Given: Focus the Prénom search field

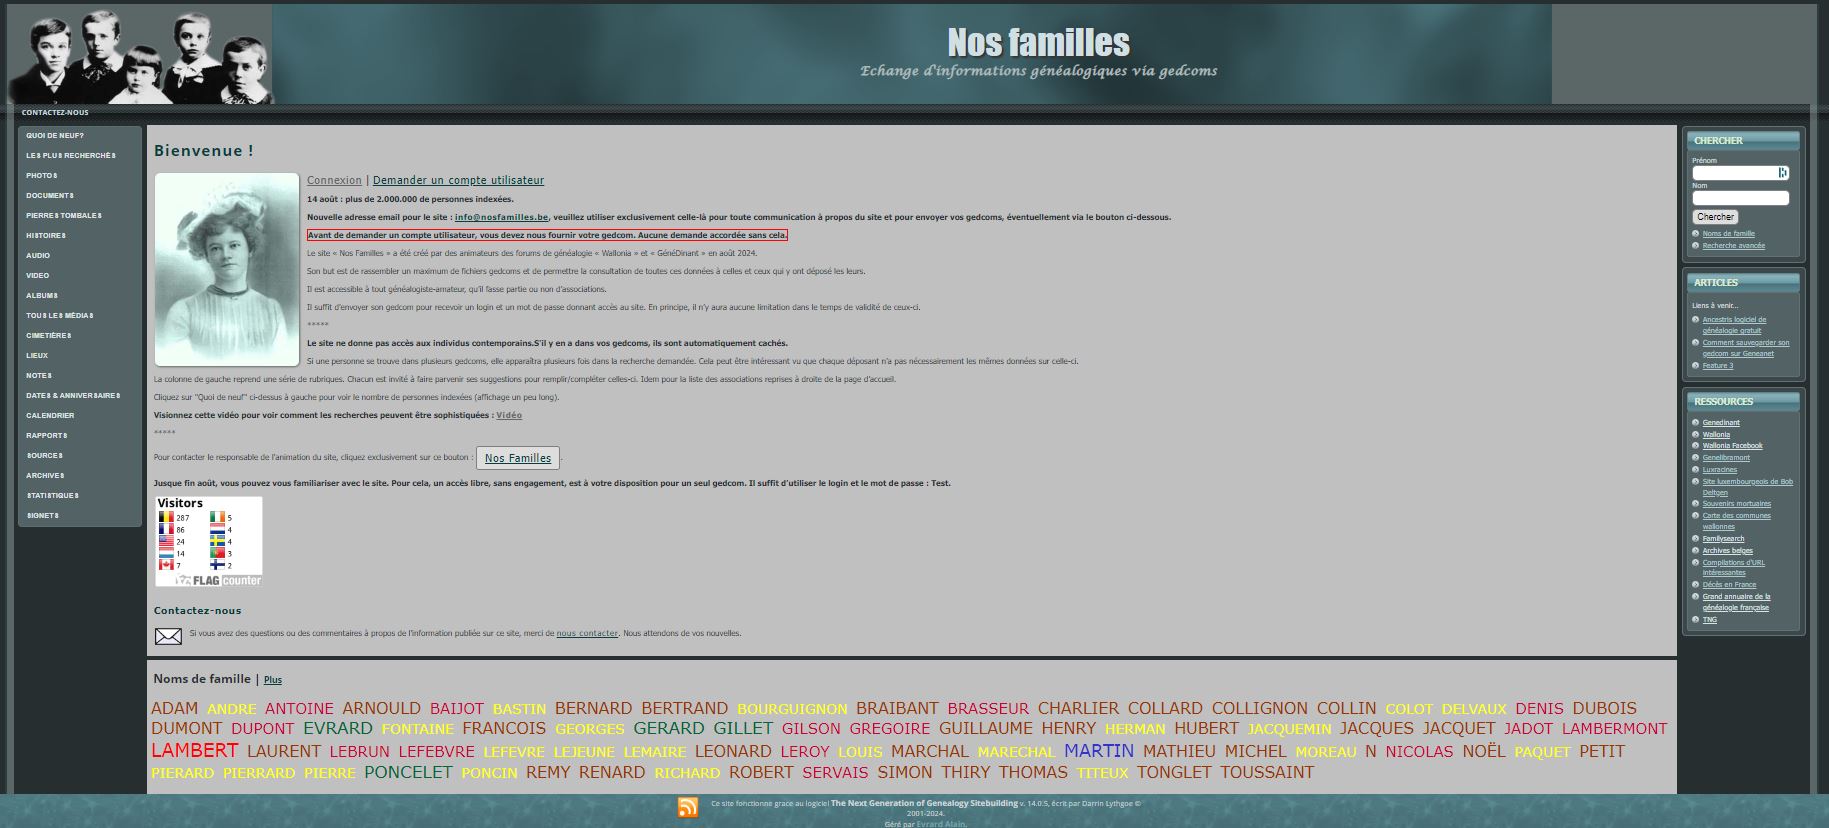Looking at the screenshot, I should click(1740, 173).
